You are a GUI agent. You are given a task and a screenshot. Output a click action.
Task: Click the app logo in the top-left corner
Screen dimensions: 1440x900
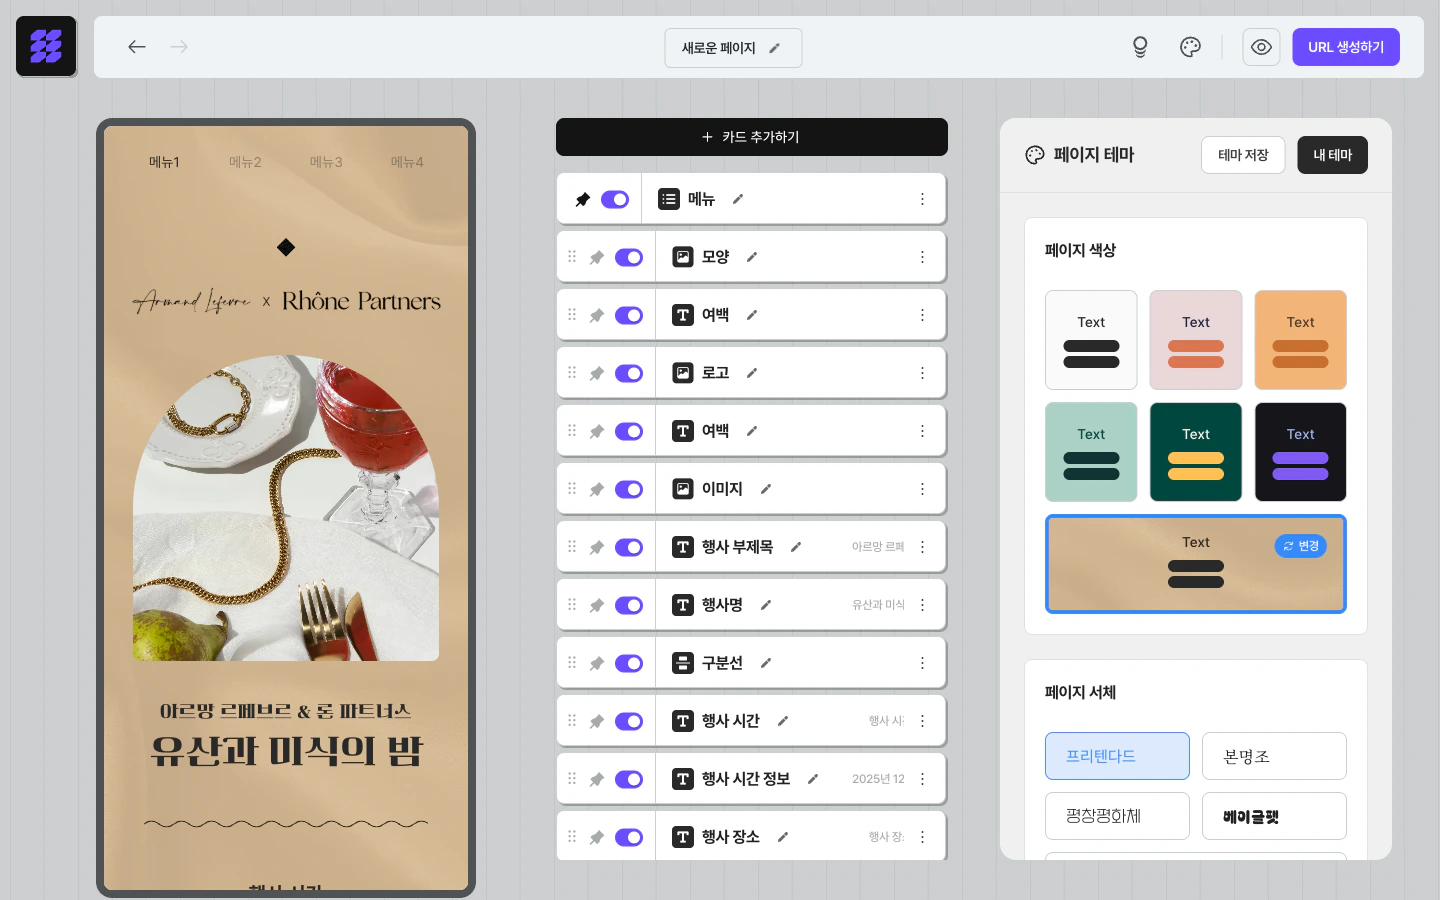click(46, 46)
